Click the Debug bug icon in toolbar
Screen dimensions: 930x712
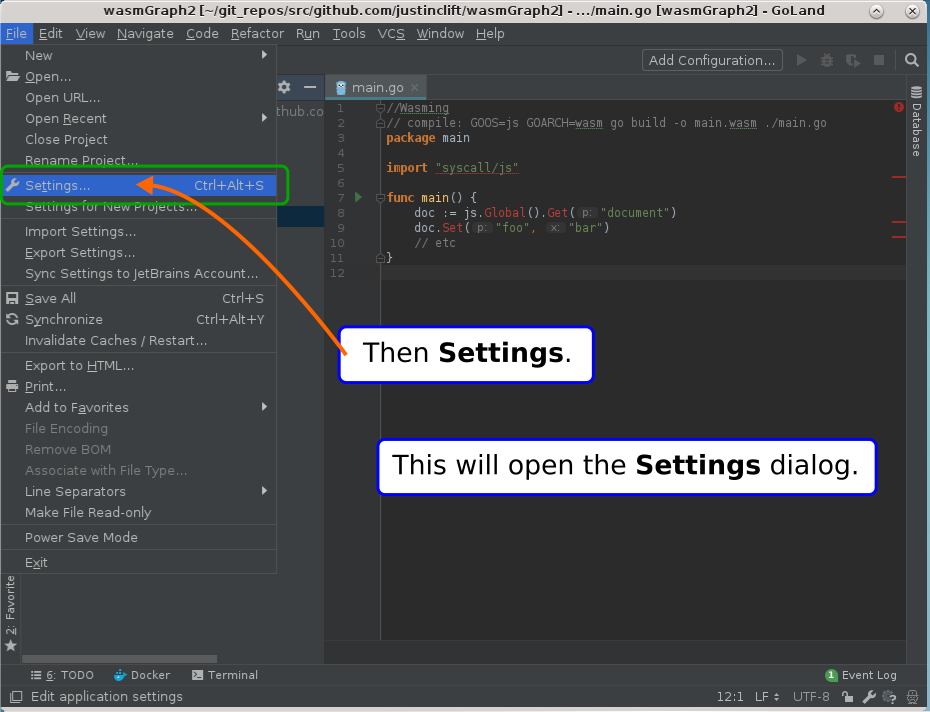pos(827,60)
